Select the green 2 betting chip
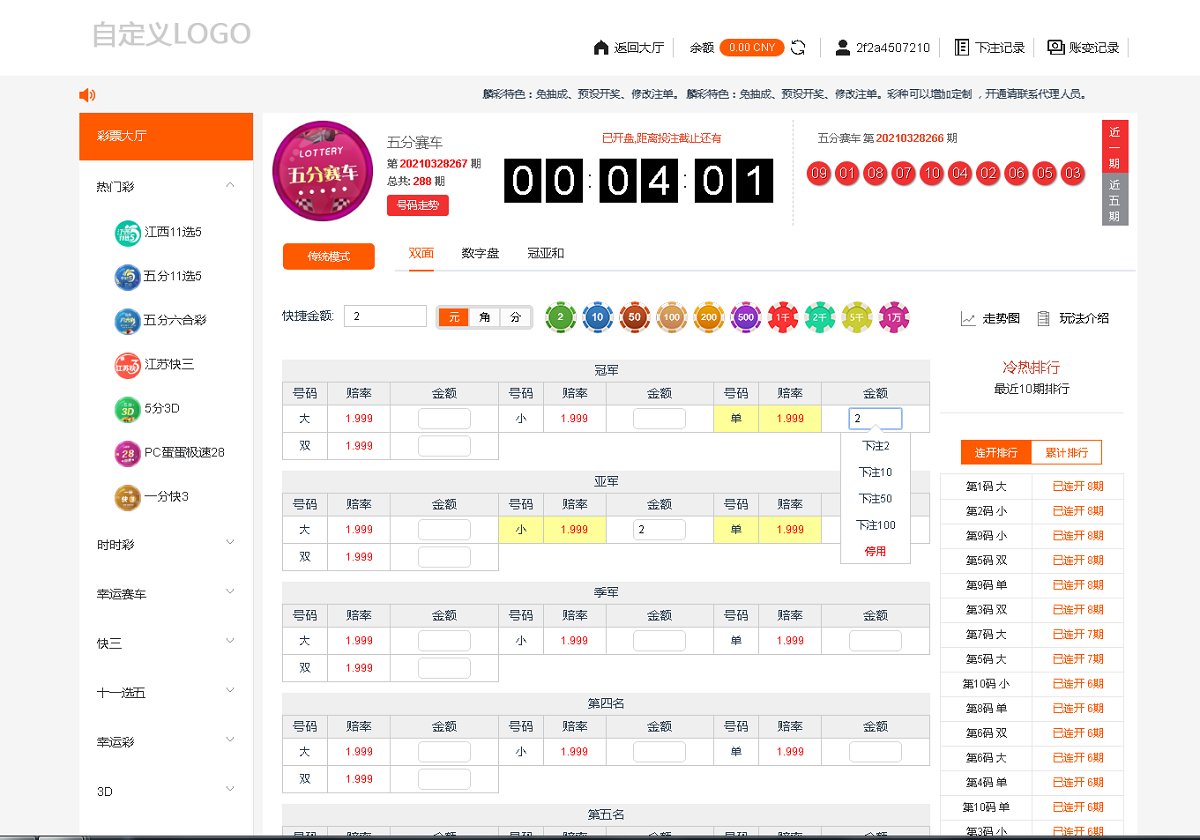Image resolution: width=1200 pixels, height=840 pixels. pyautogui.click(x=561, y=317)
